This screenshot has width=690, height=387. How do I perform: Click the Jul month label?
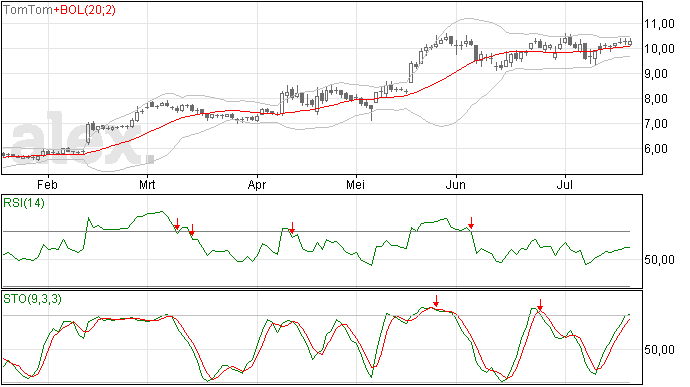click(565, 184)
